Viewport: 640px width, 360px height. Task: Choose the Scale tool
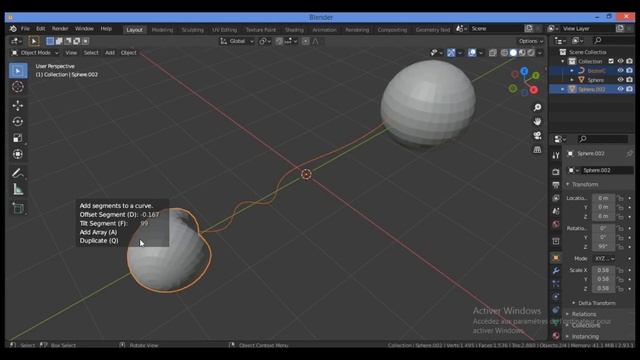coord(18,138)
